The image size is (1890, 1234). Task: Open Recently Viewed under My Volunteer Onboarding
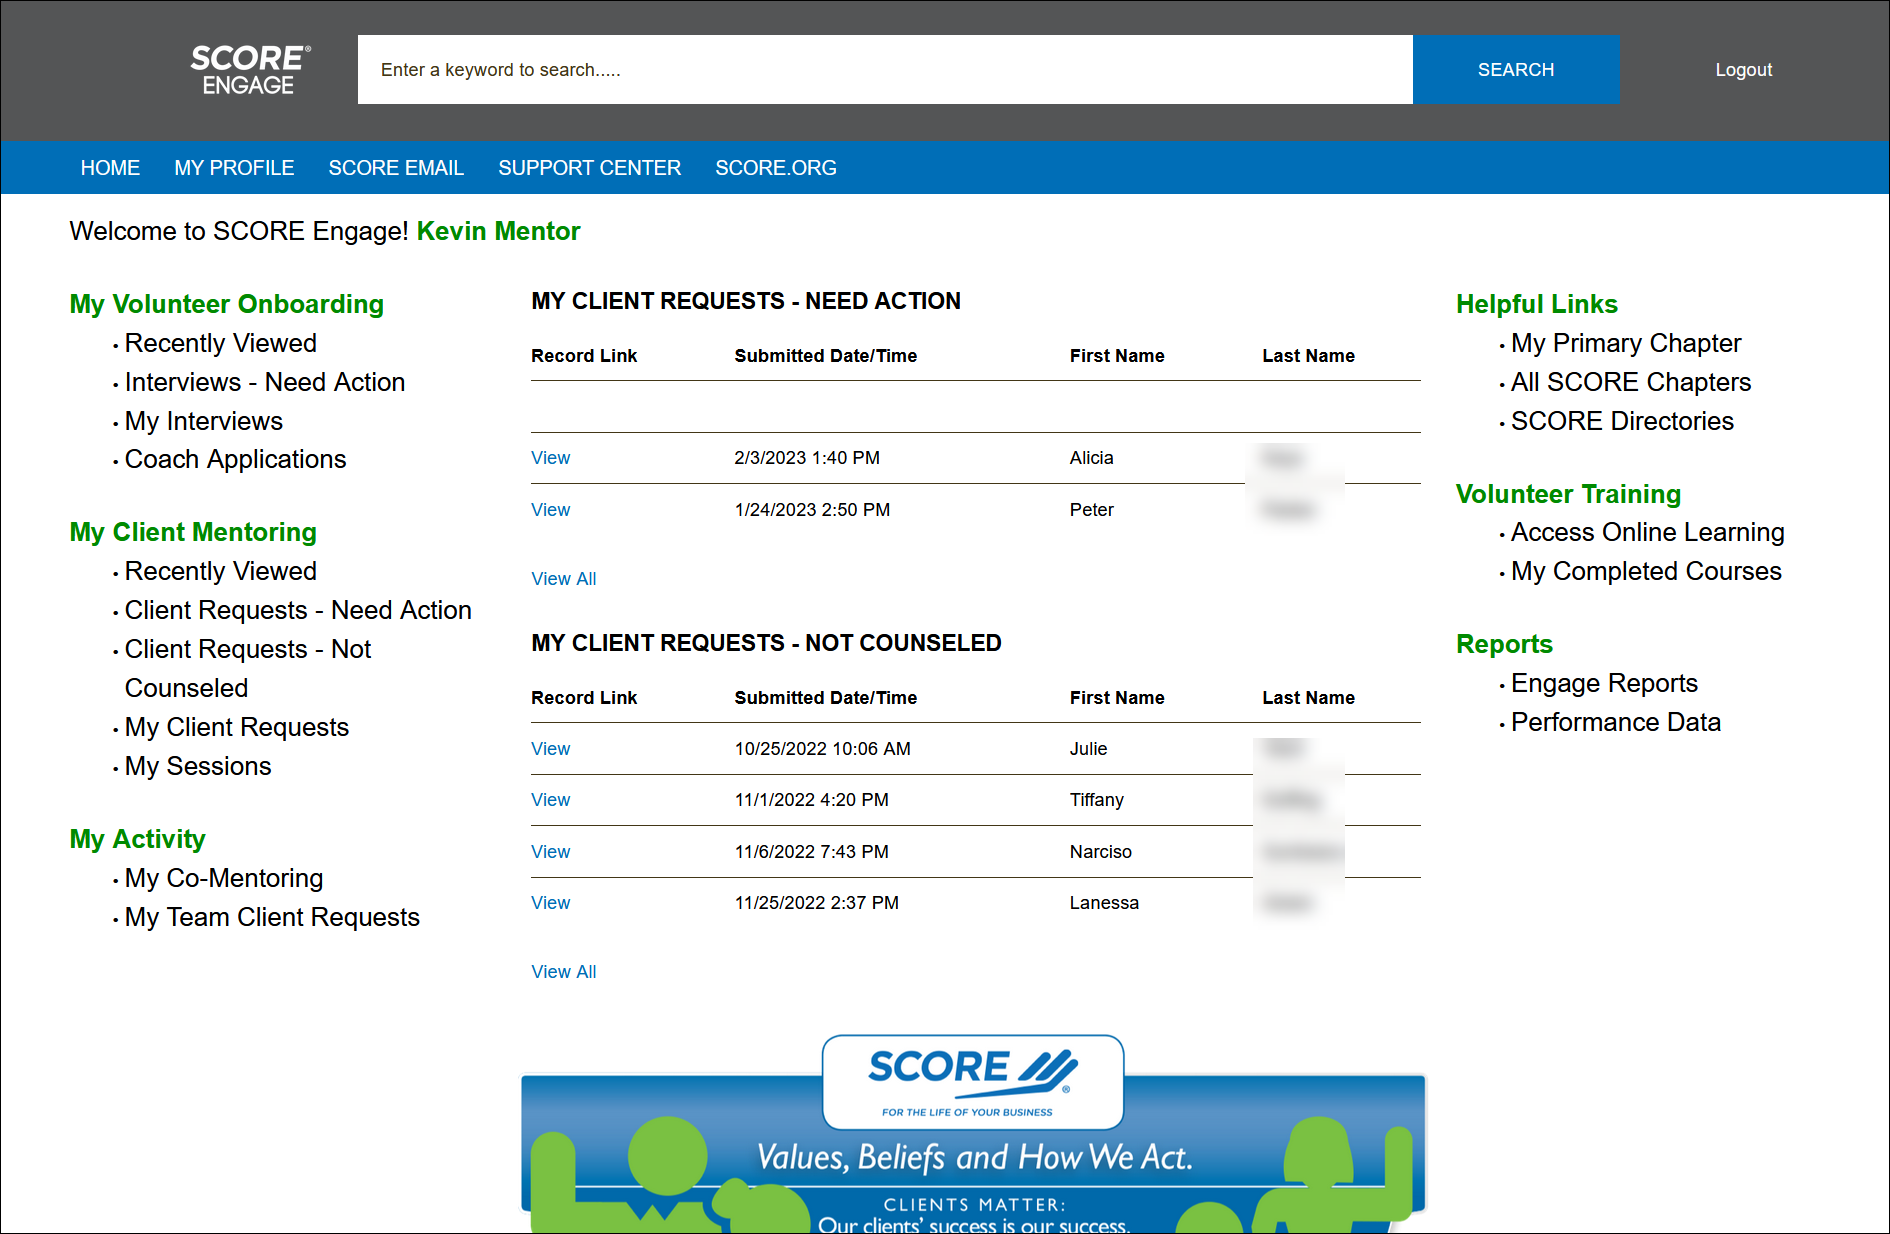point(221,343)
